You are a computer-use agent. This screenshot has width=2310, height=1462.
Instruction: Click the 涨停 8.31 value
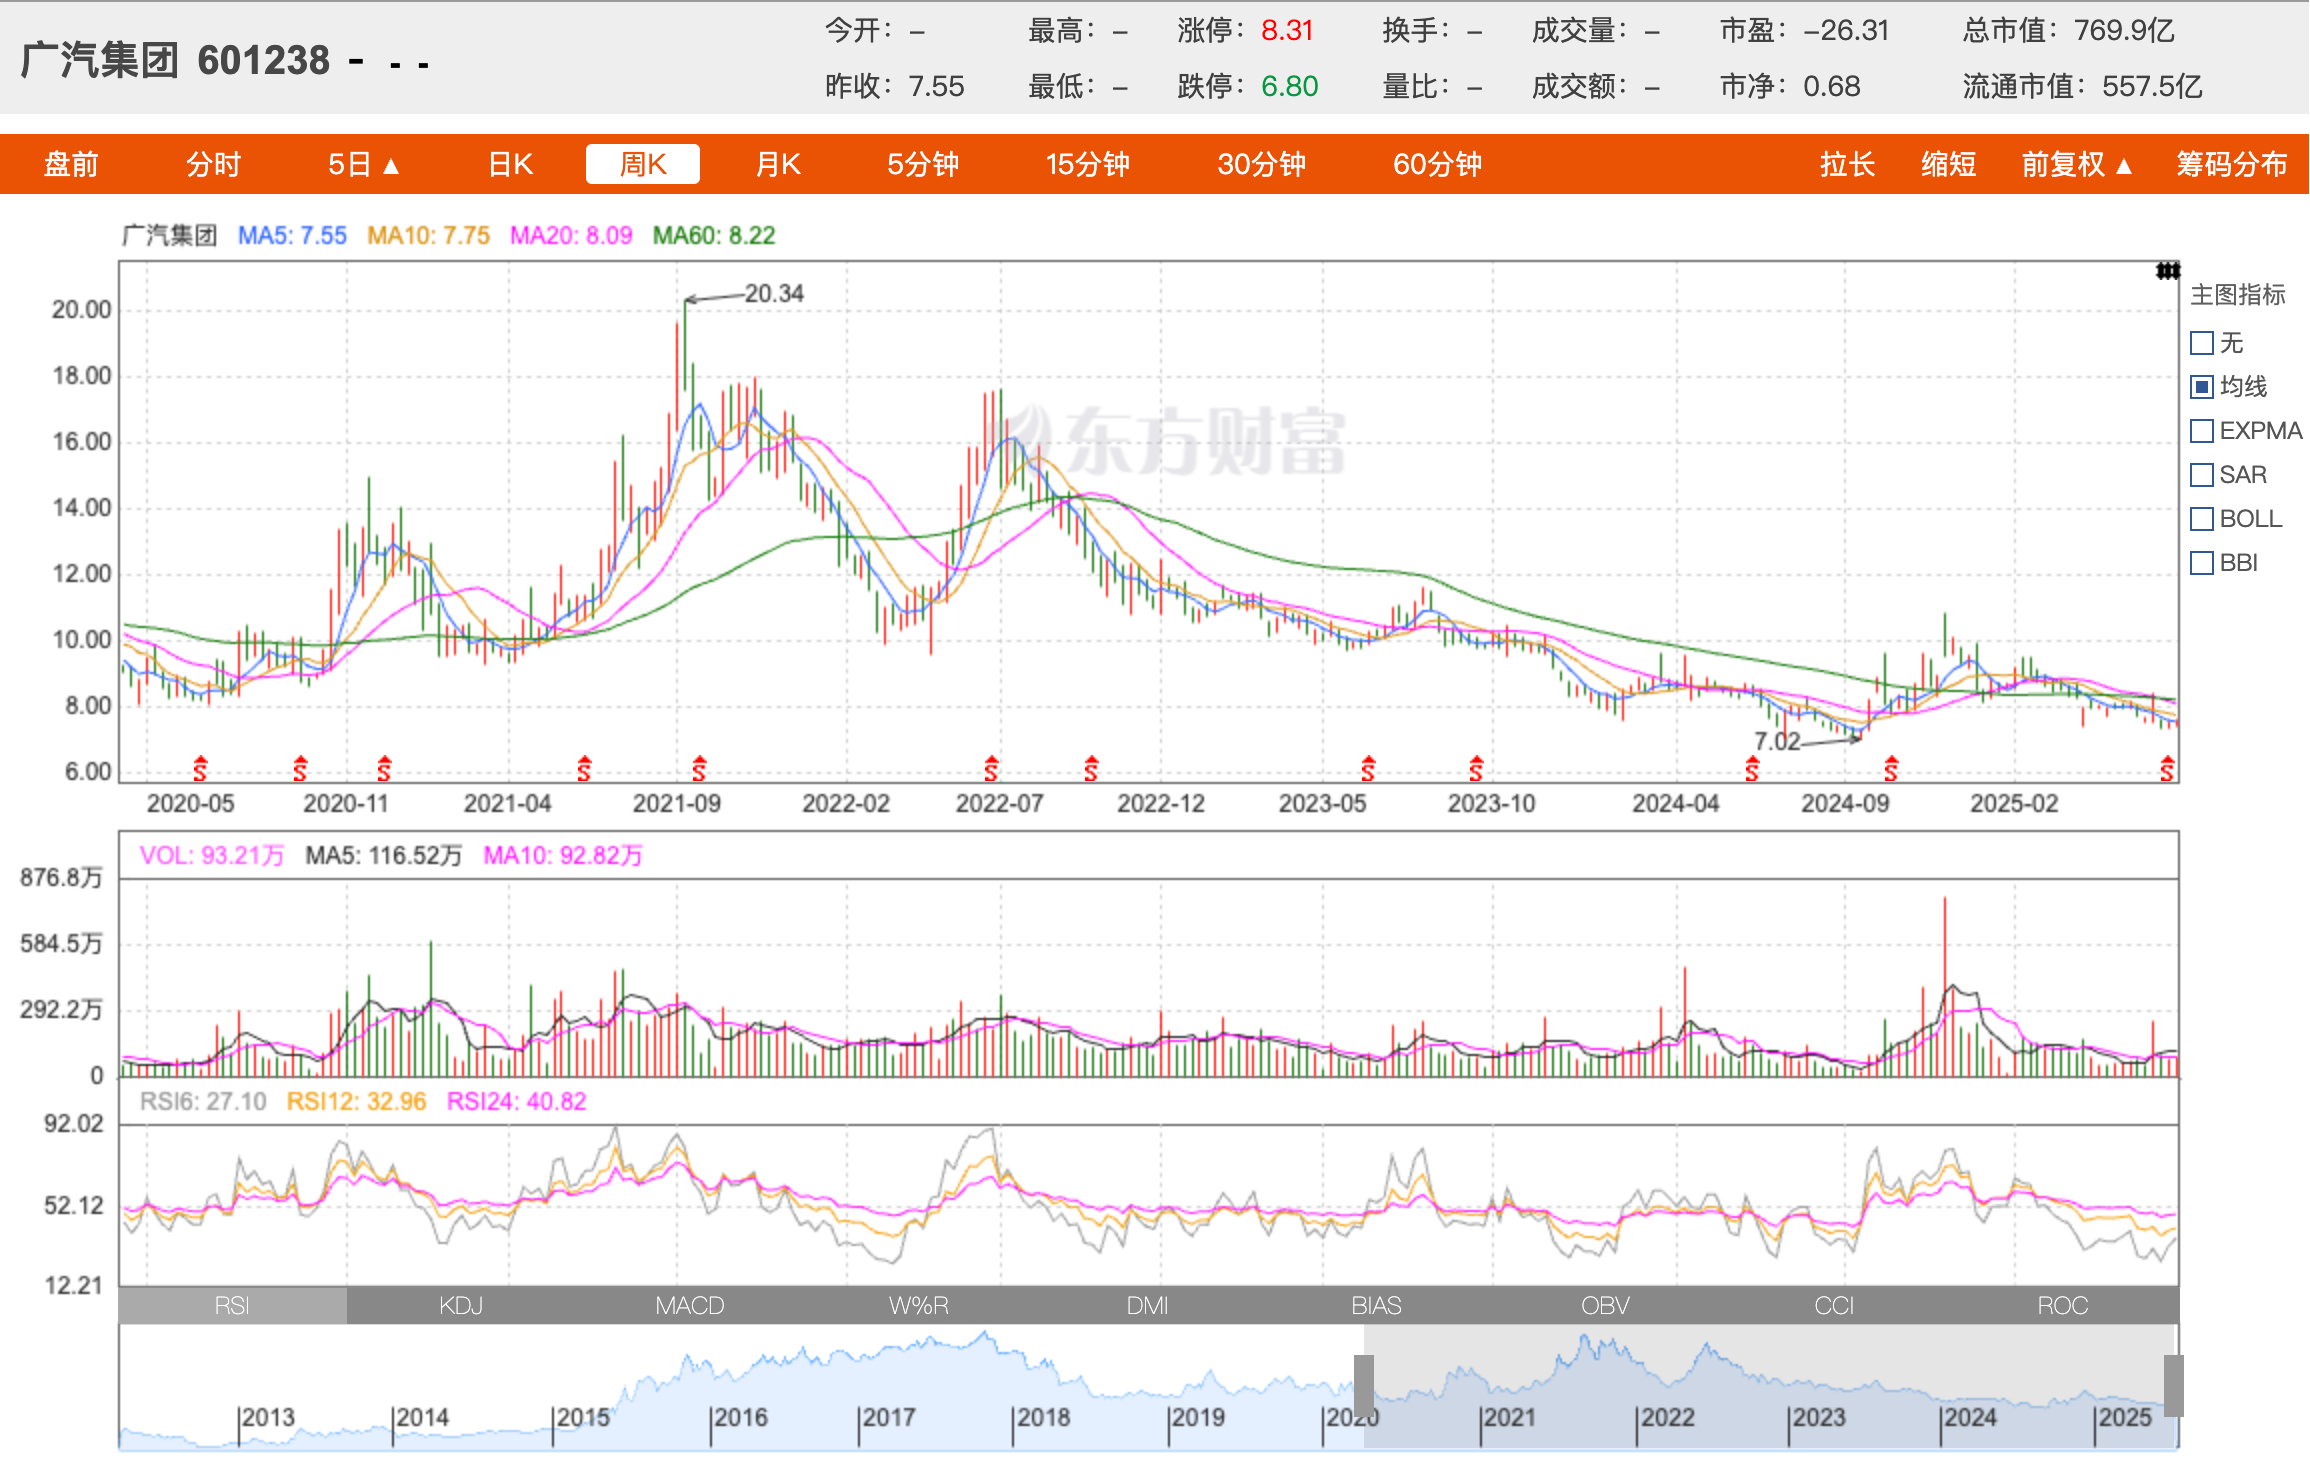pyautogui.click(x=1245, y=30)
